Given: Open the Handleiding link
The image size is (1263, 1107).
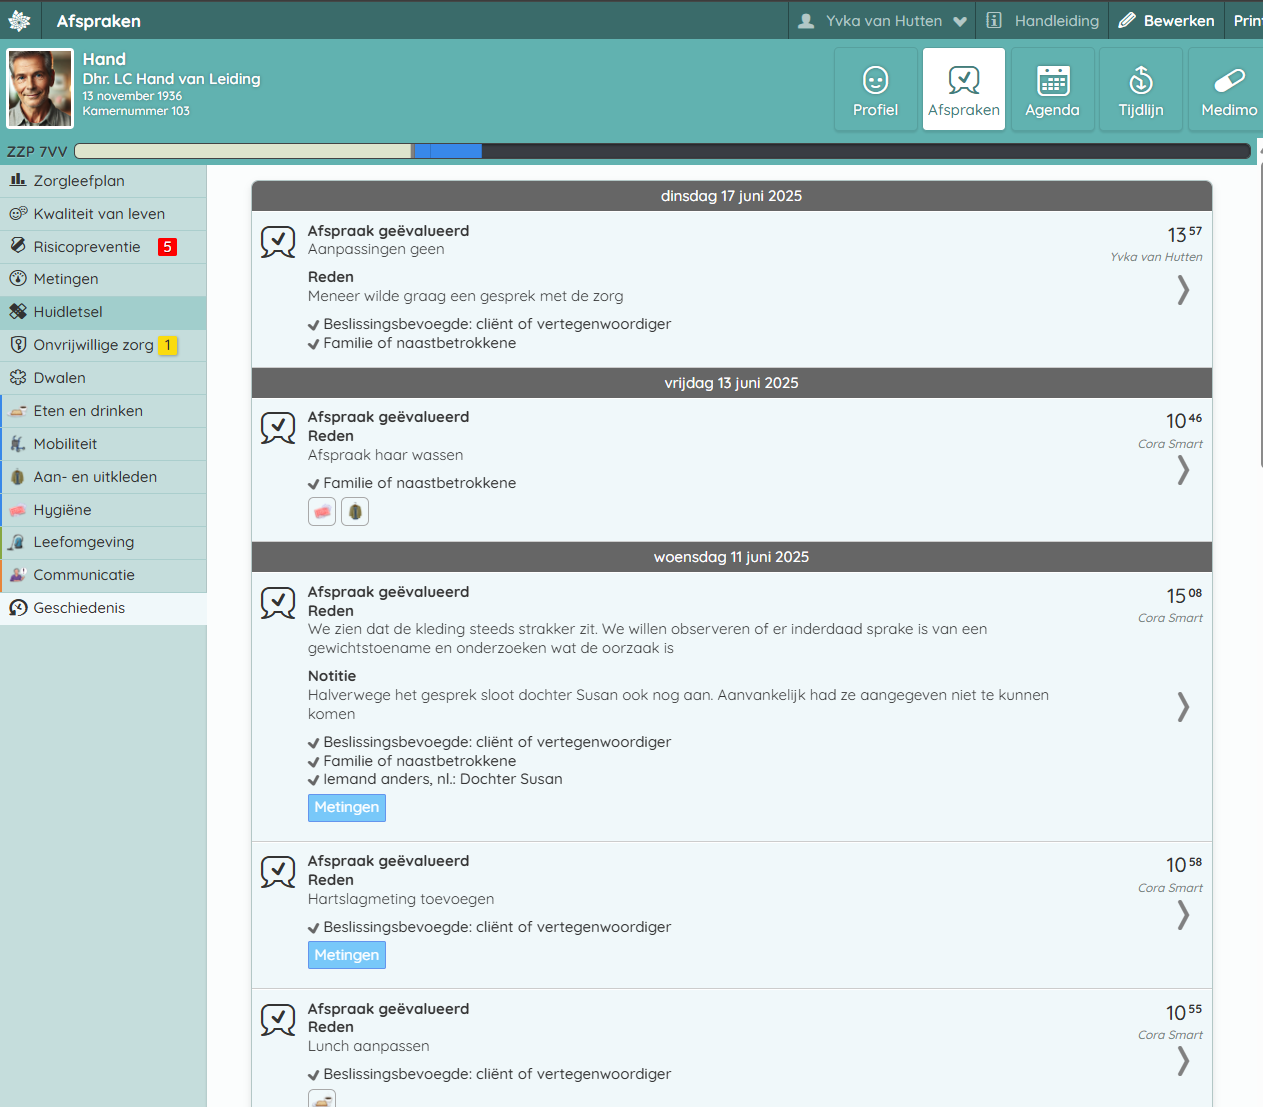Looking at the screenshot, I should pos(1042,21).
